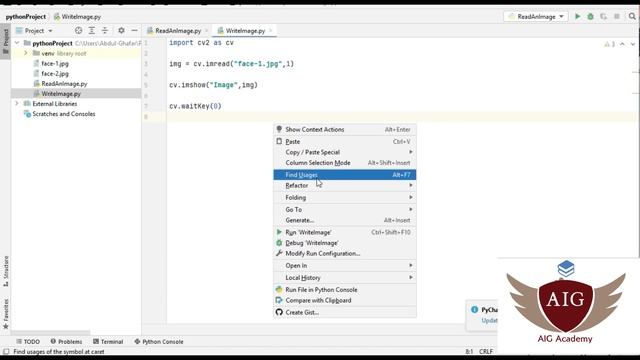Open the Structure tool window on the left strip
This screenshot has width=640, height=360.
pyautogui.click(x=6, y=271)
